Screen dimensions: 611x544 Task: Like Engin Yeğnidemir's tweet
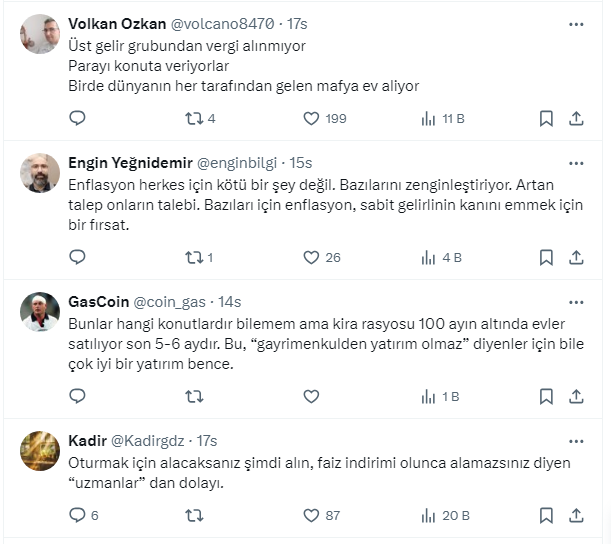(311, 257)
